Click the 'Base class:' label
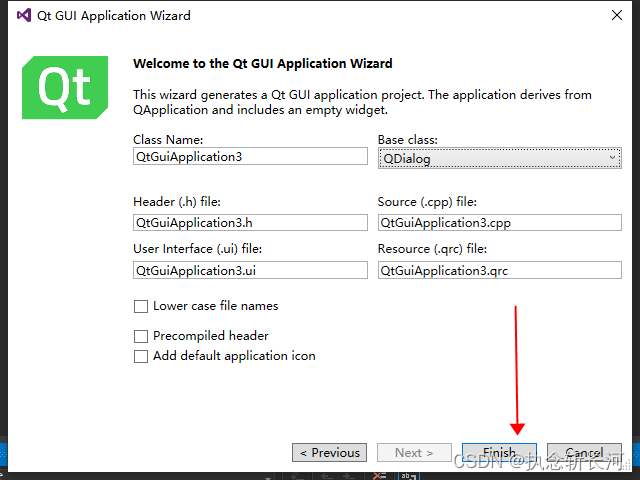The height and width of the screenshot is (480, 640). pos(407,140)
